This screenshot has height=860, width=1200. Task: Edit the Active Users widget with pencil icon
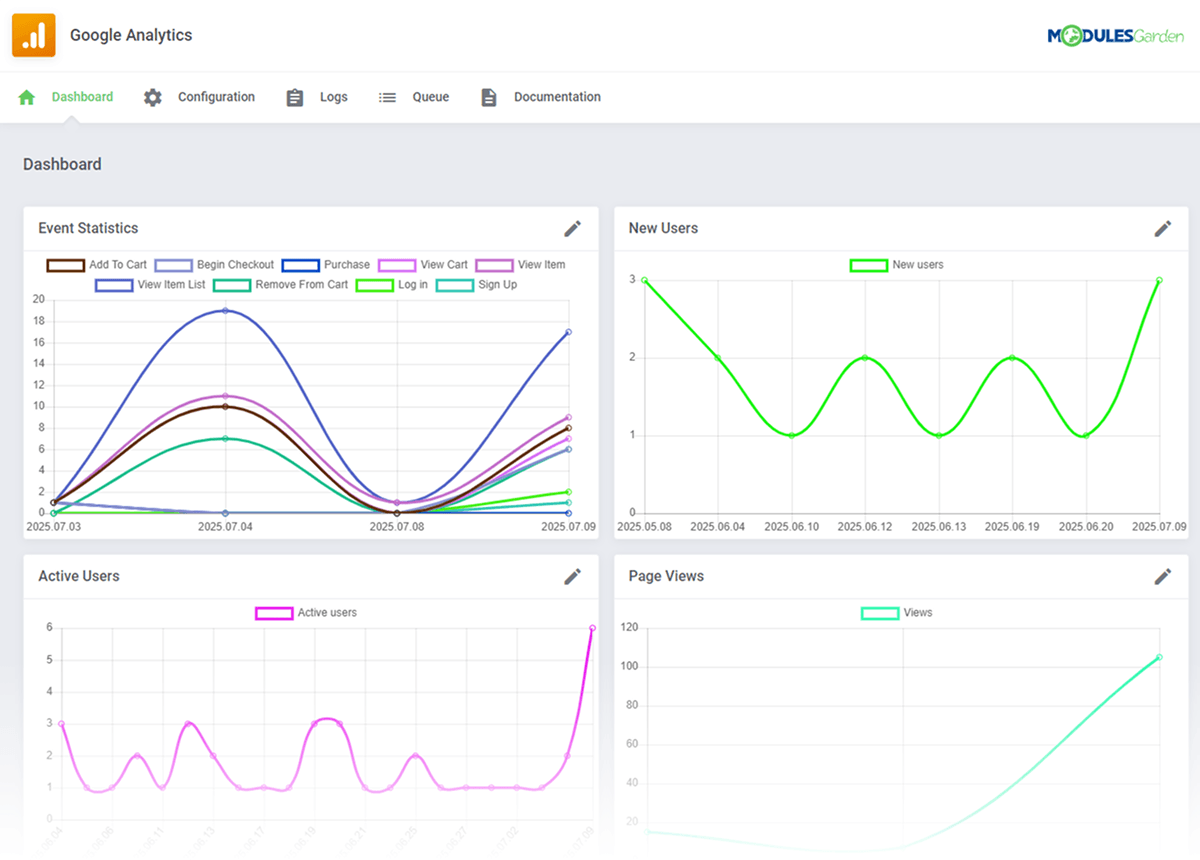573,576
